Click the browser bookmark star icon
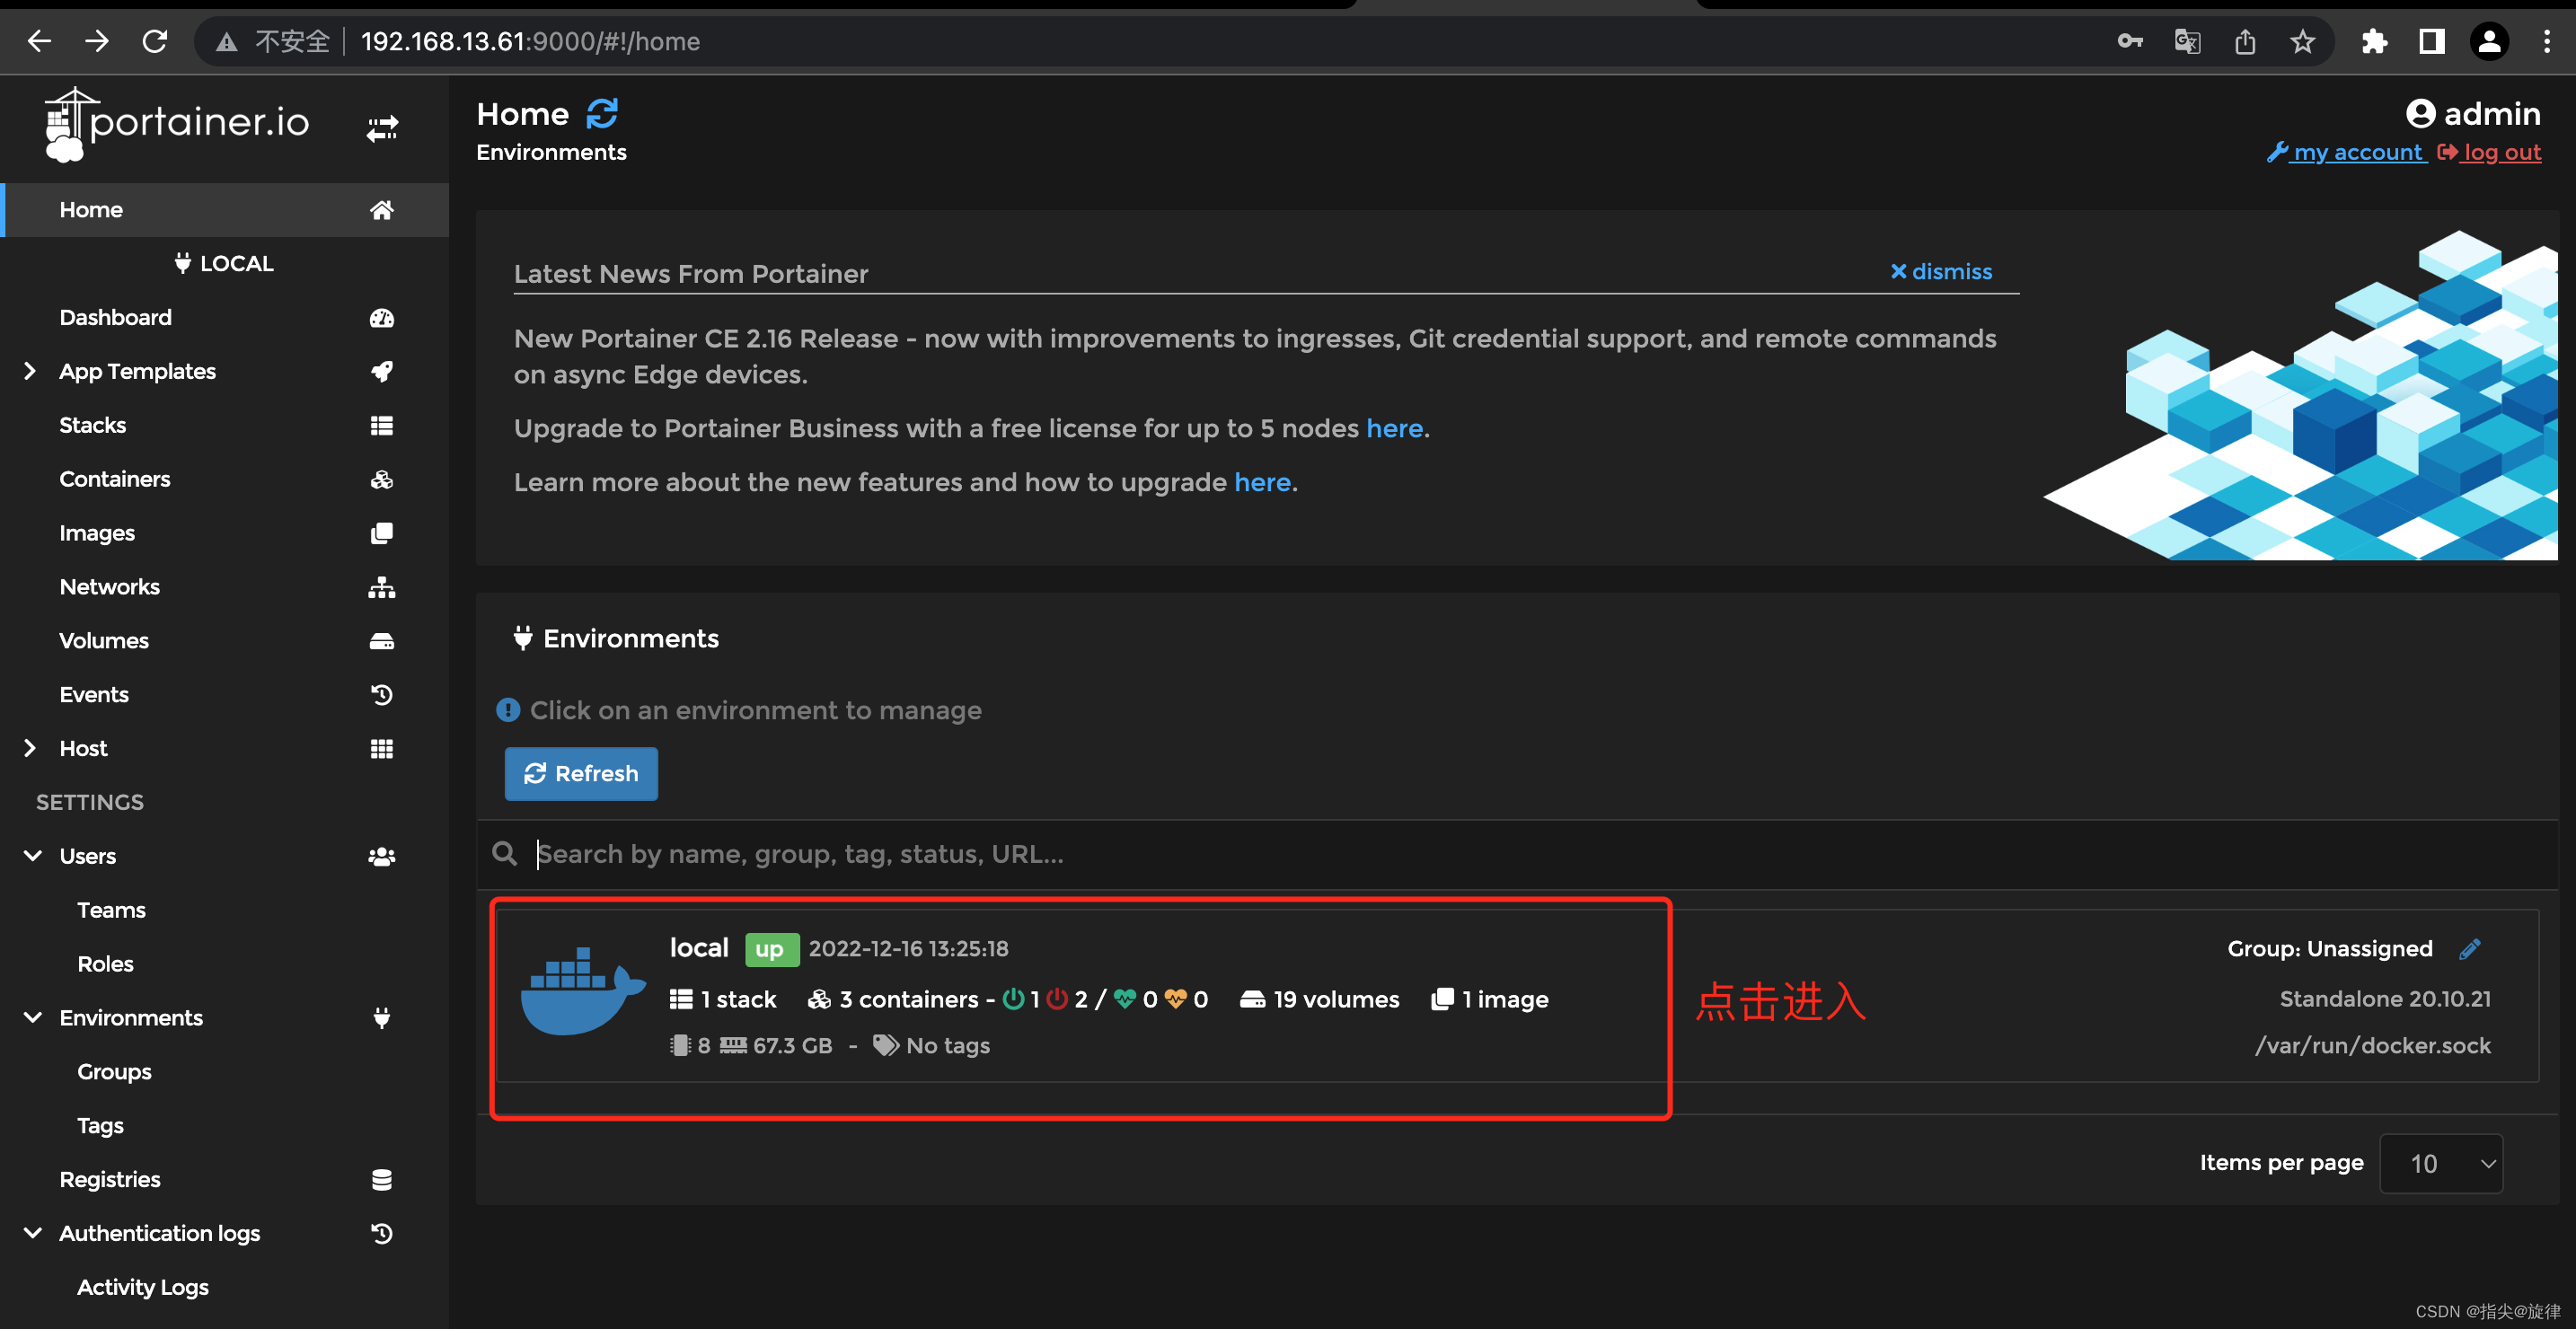Screen dimensions: 2576x1329 (2302, 42)
